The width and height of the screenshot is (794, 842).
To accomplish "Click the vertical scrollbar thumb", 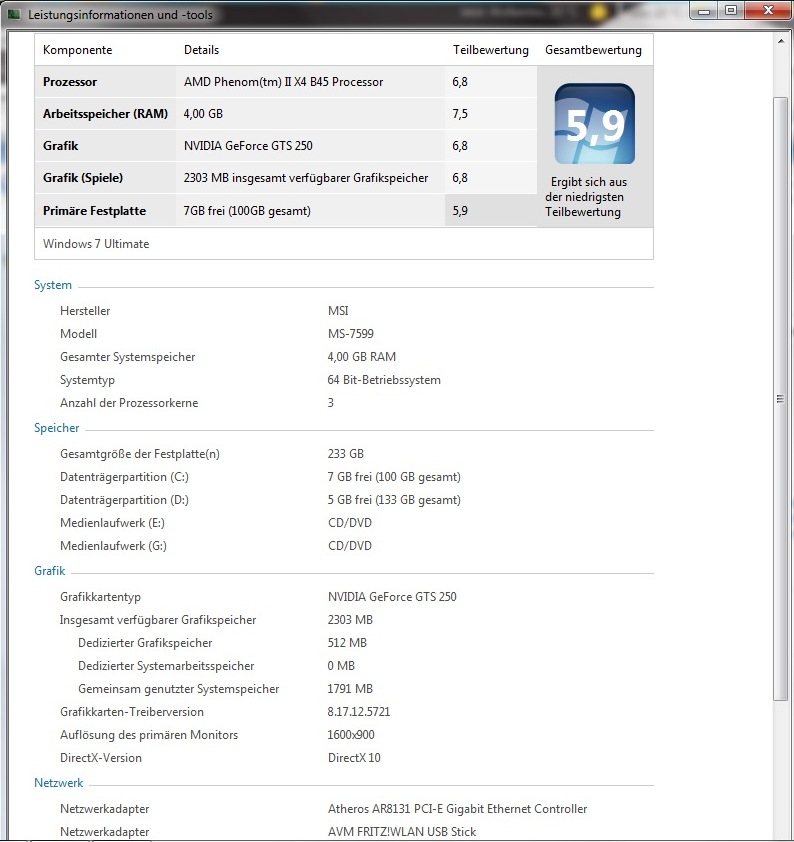I will tap(781, 398).
